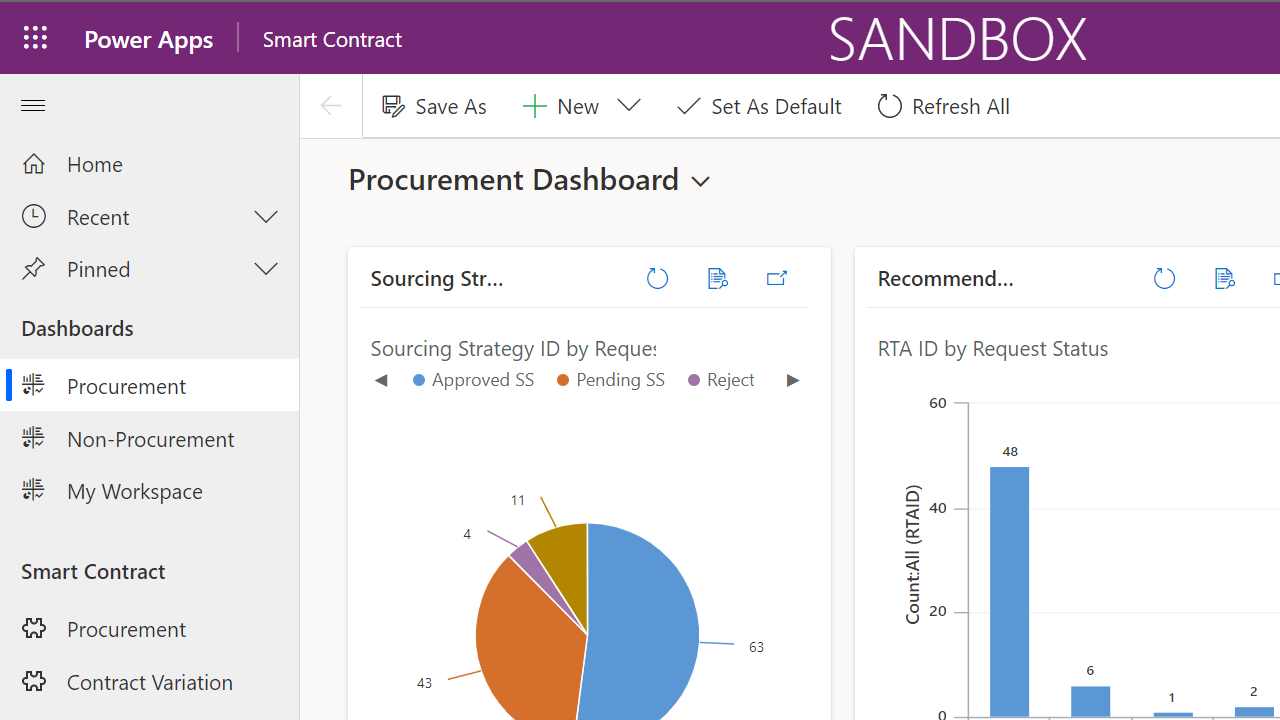Click the Non-Procurement dashboard icon

pyautogui.click(x=34, y=439)
